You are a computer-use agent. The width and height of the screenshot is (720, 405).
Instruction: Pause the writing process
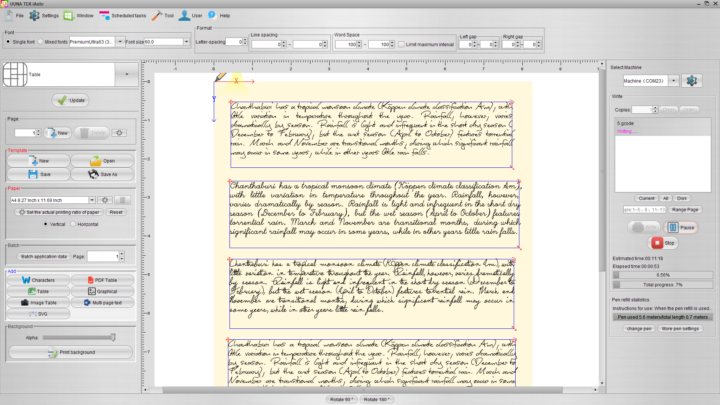(x=681, y=227)
